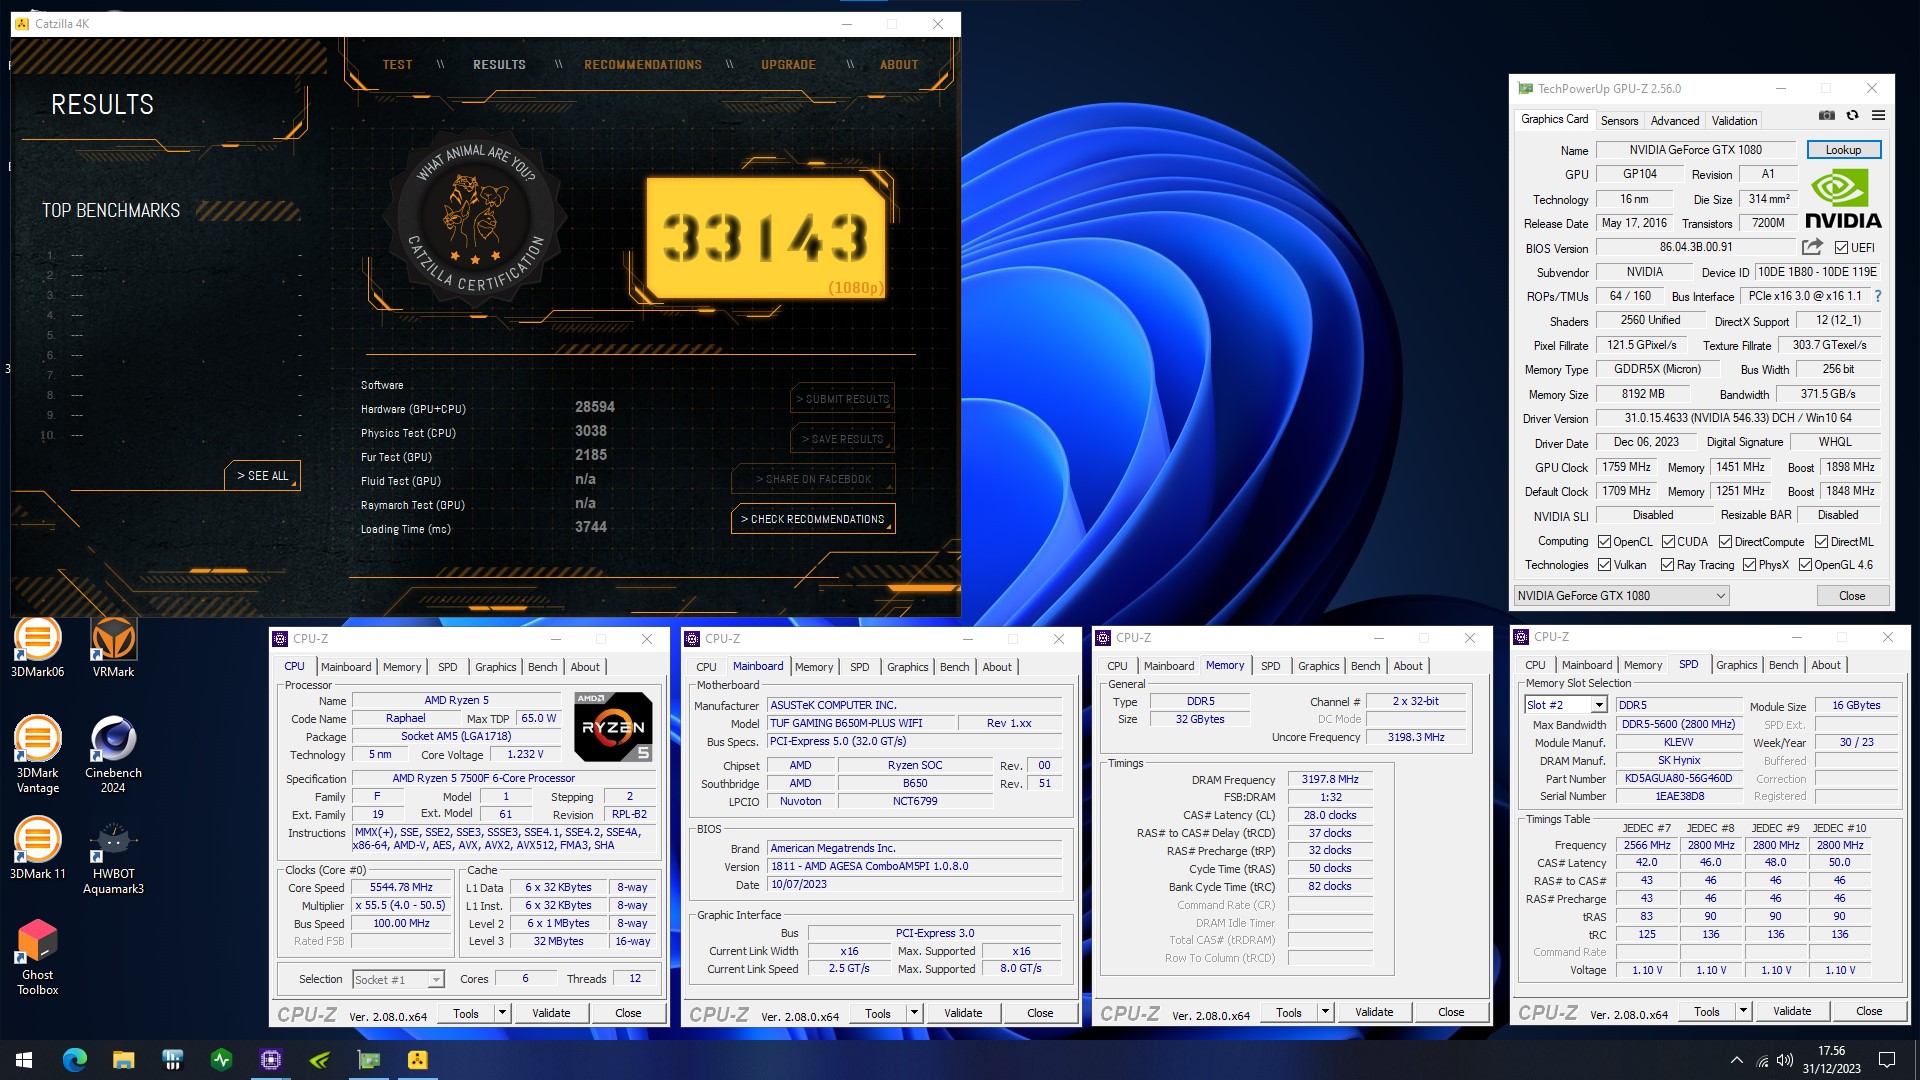Open the 3DMark 11 desktop icon
1920x1080 pixels.
pos(37,849)
